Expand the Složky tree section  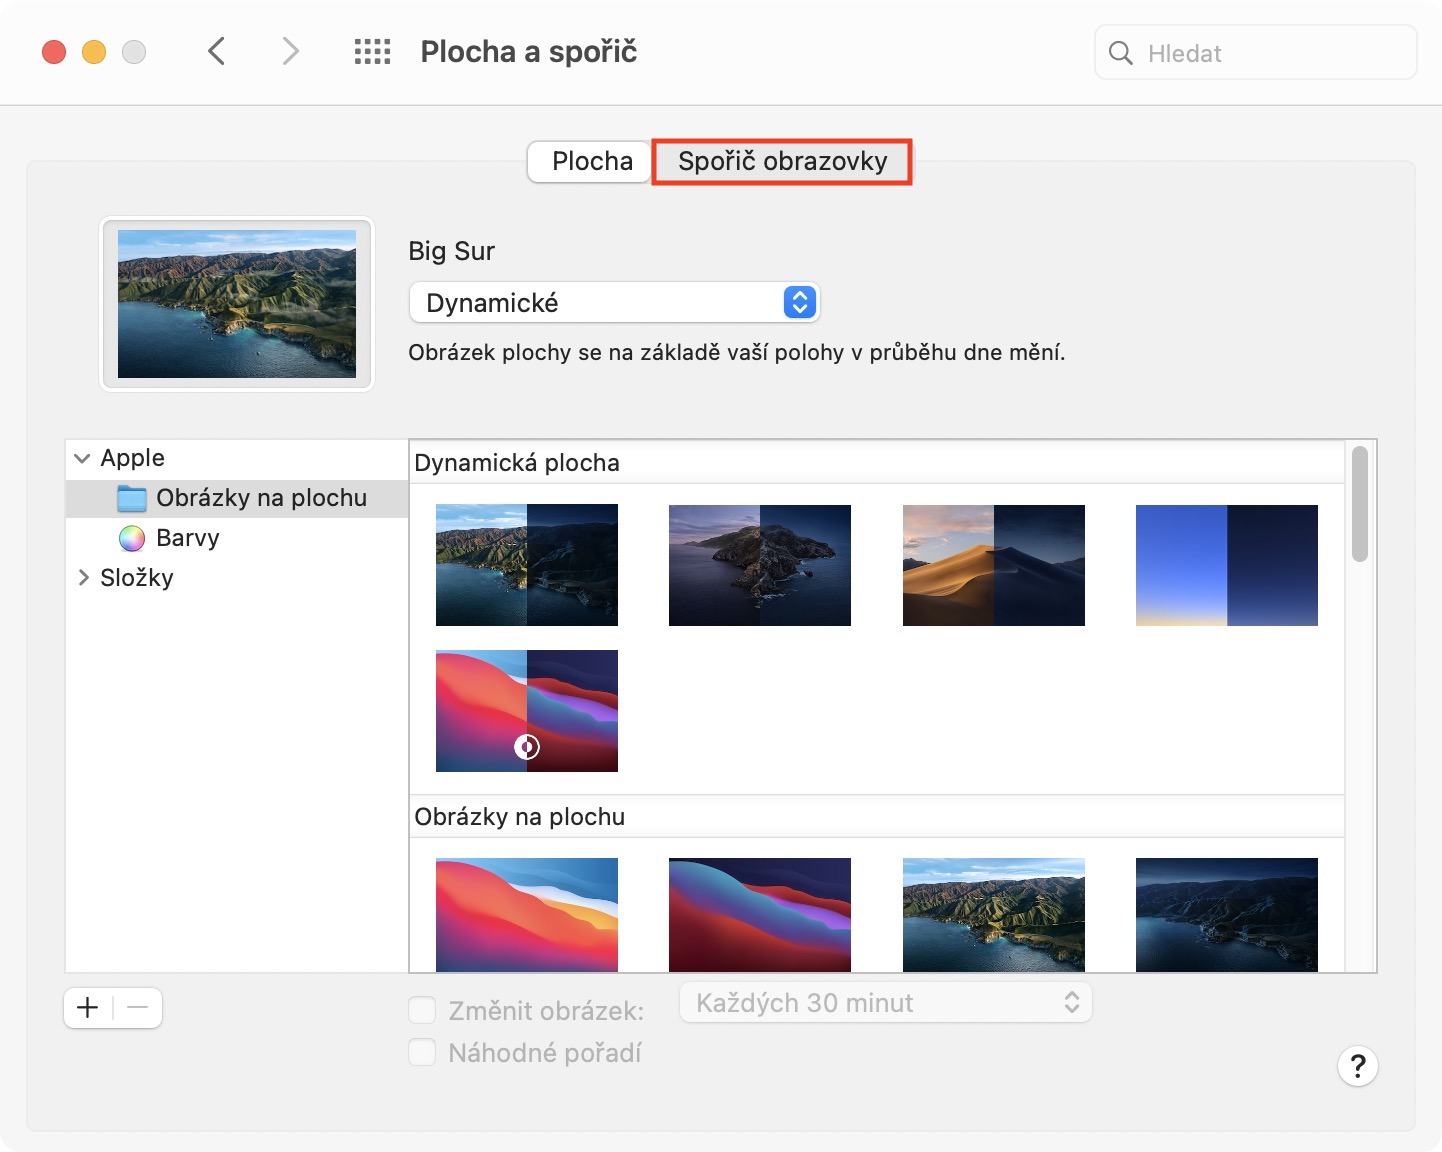click(x=83, y=578)
